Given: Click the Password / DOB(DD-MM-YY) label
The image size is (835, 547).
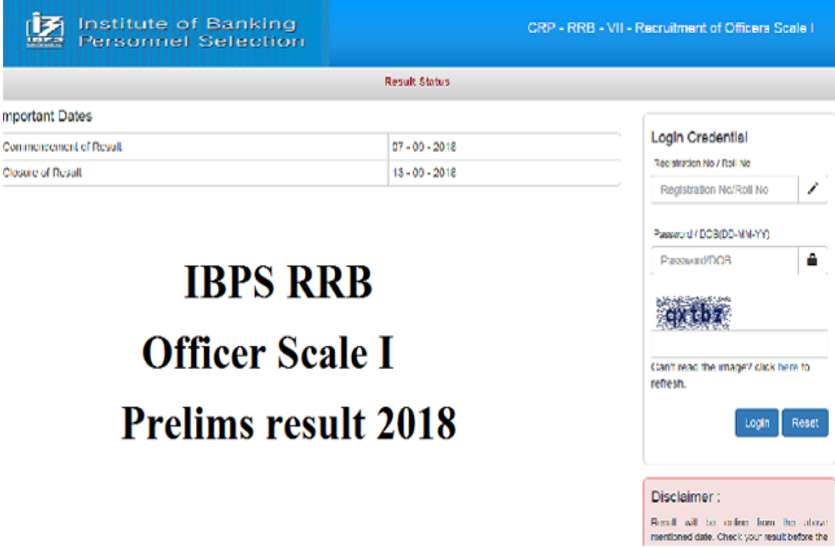Looking at the screenshot, I should (711, 234).
